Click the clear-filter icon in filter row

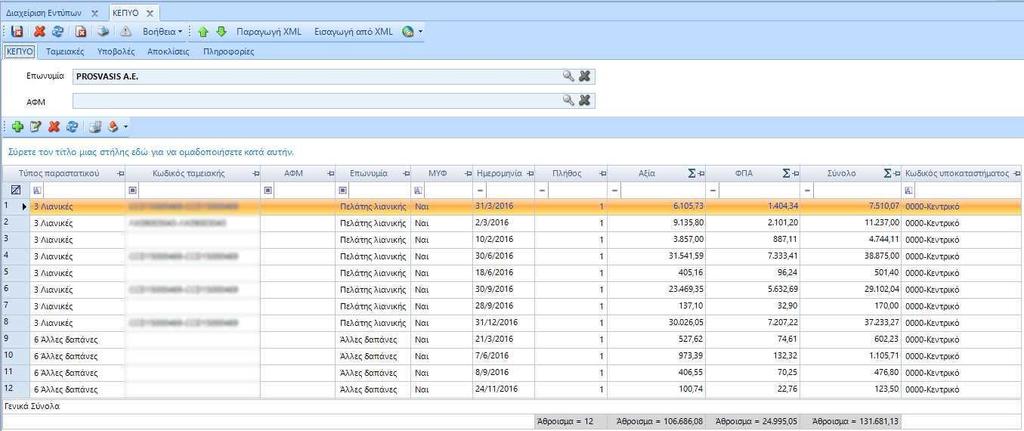tap(16, 189)
